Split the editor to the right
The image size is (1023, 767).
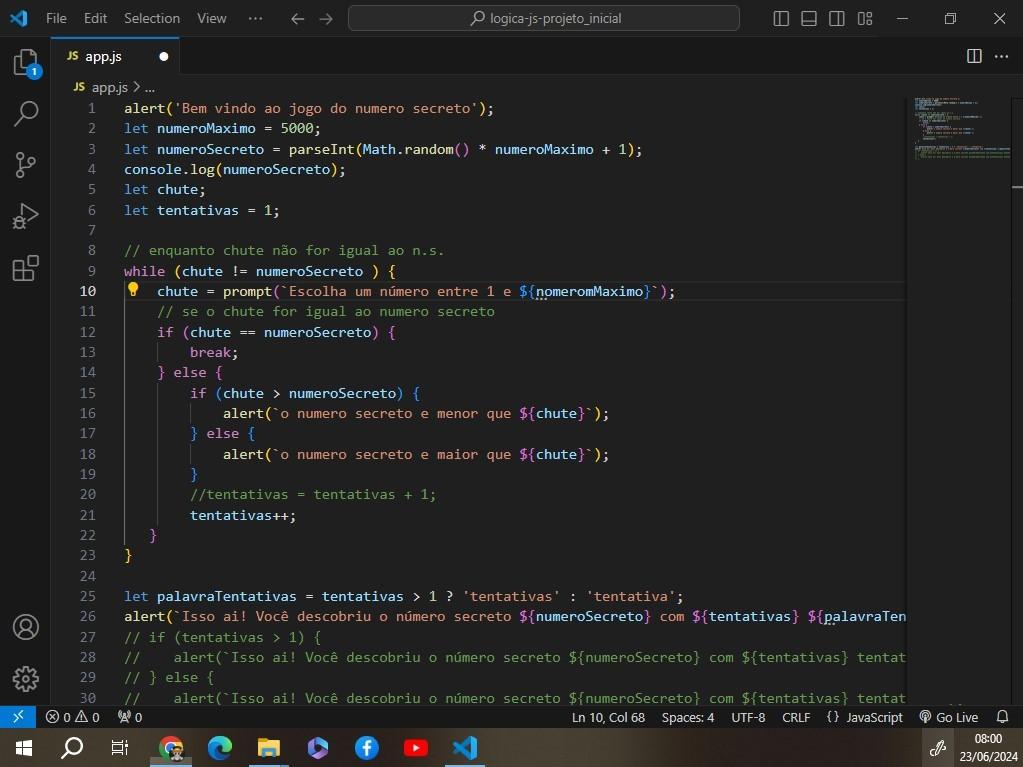tap(974, 57)
